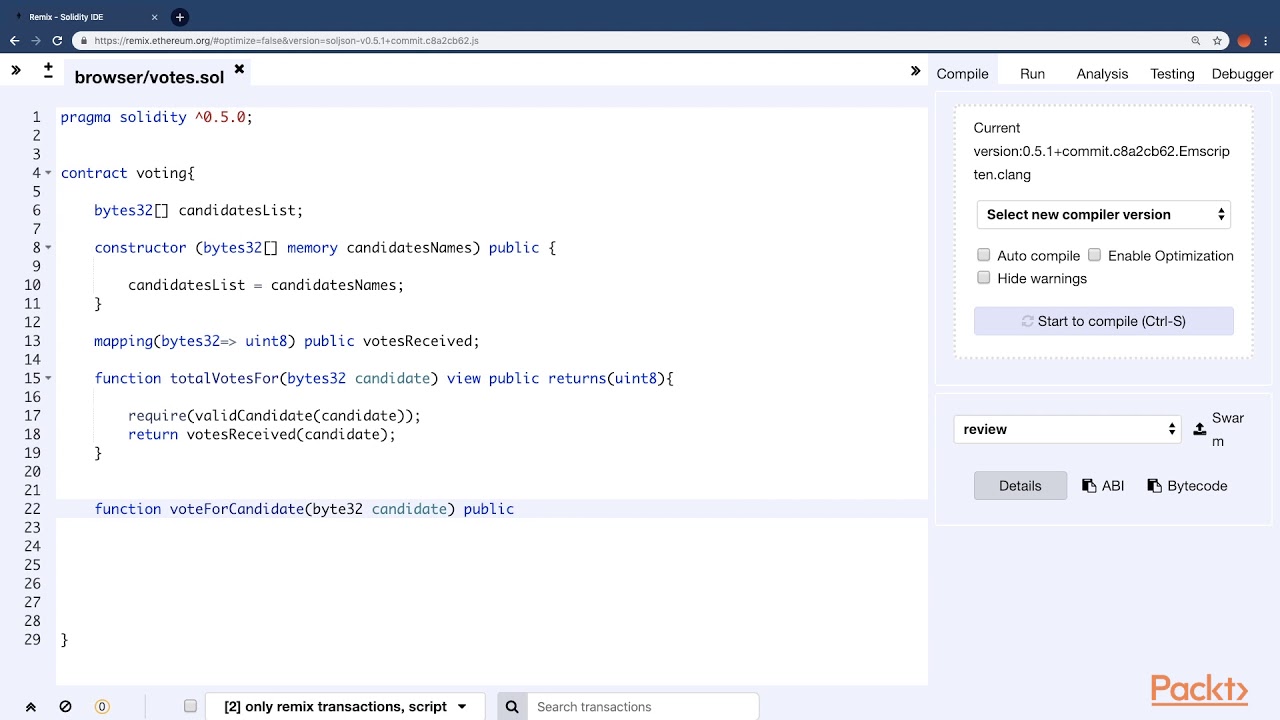Place cursor at end of line 22
The width and height of the screenshot is (1280, 720).
(516, 509)
